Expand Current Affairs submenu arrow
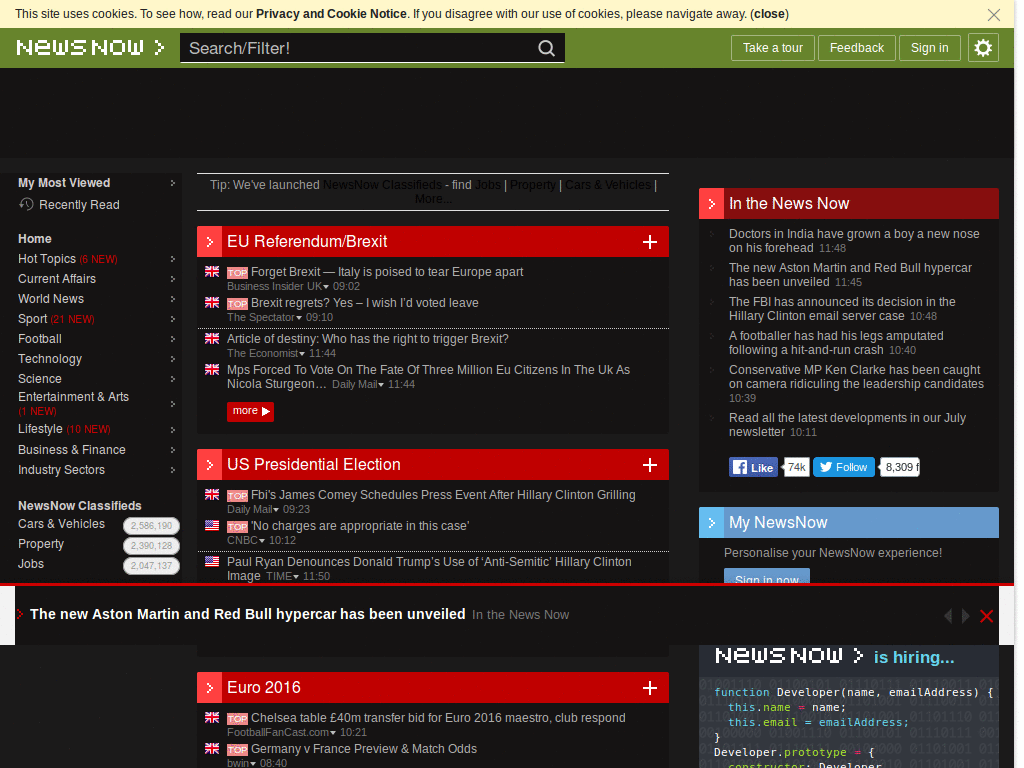Viewport: 1024px width, 768px height. [x=172, y=279]
